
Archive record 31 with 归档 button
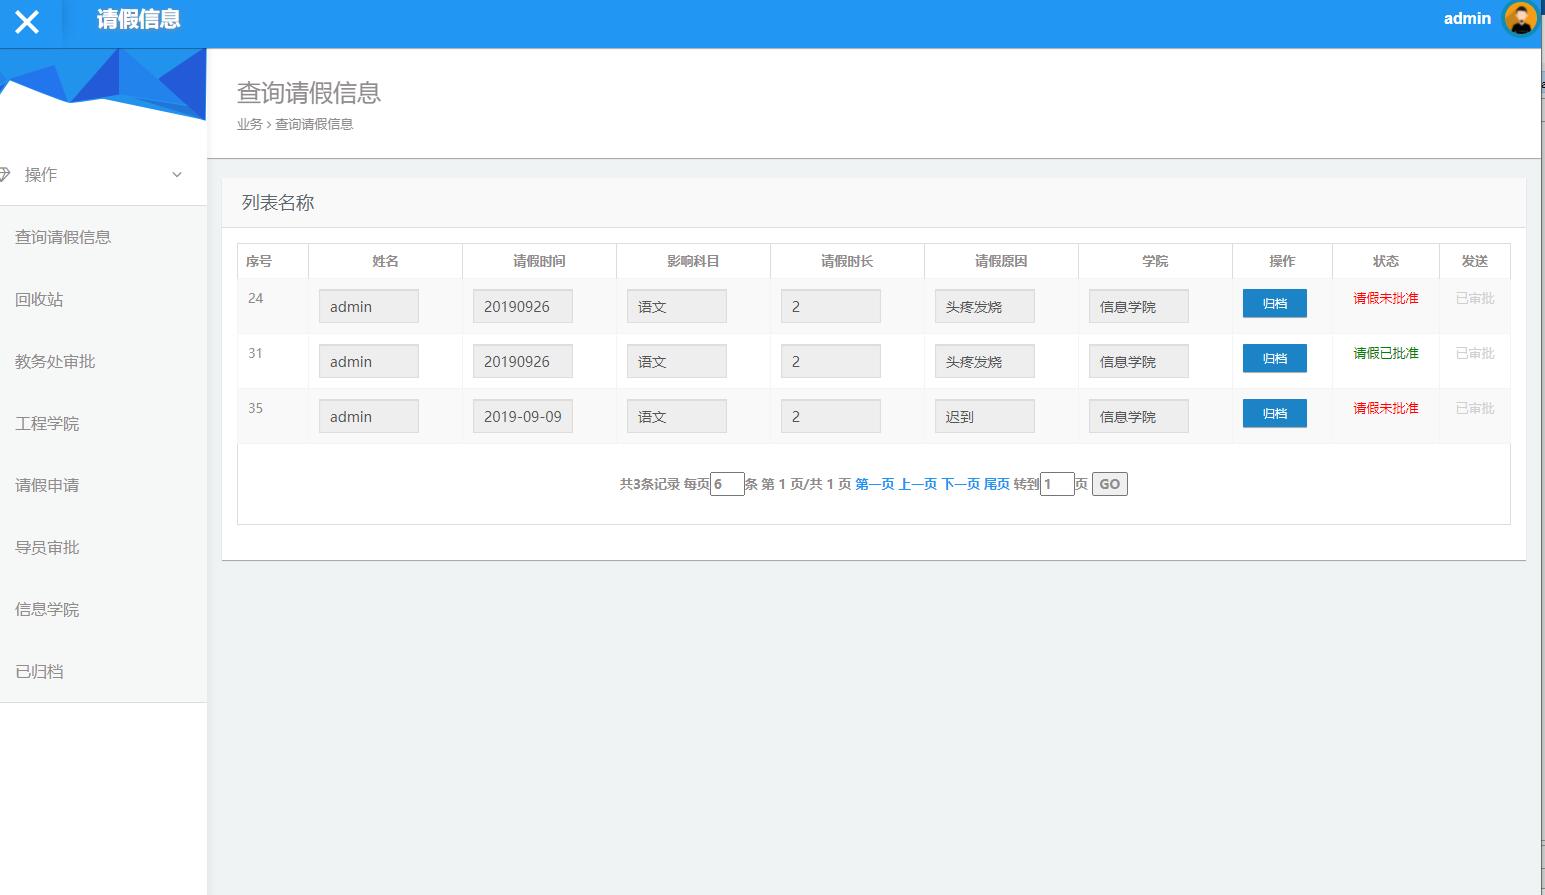[x=1274, y=358]
